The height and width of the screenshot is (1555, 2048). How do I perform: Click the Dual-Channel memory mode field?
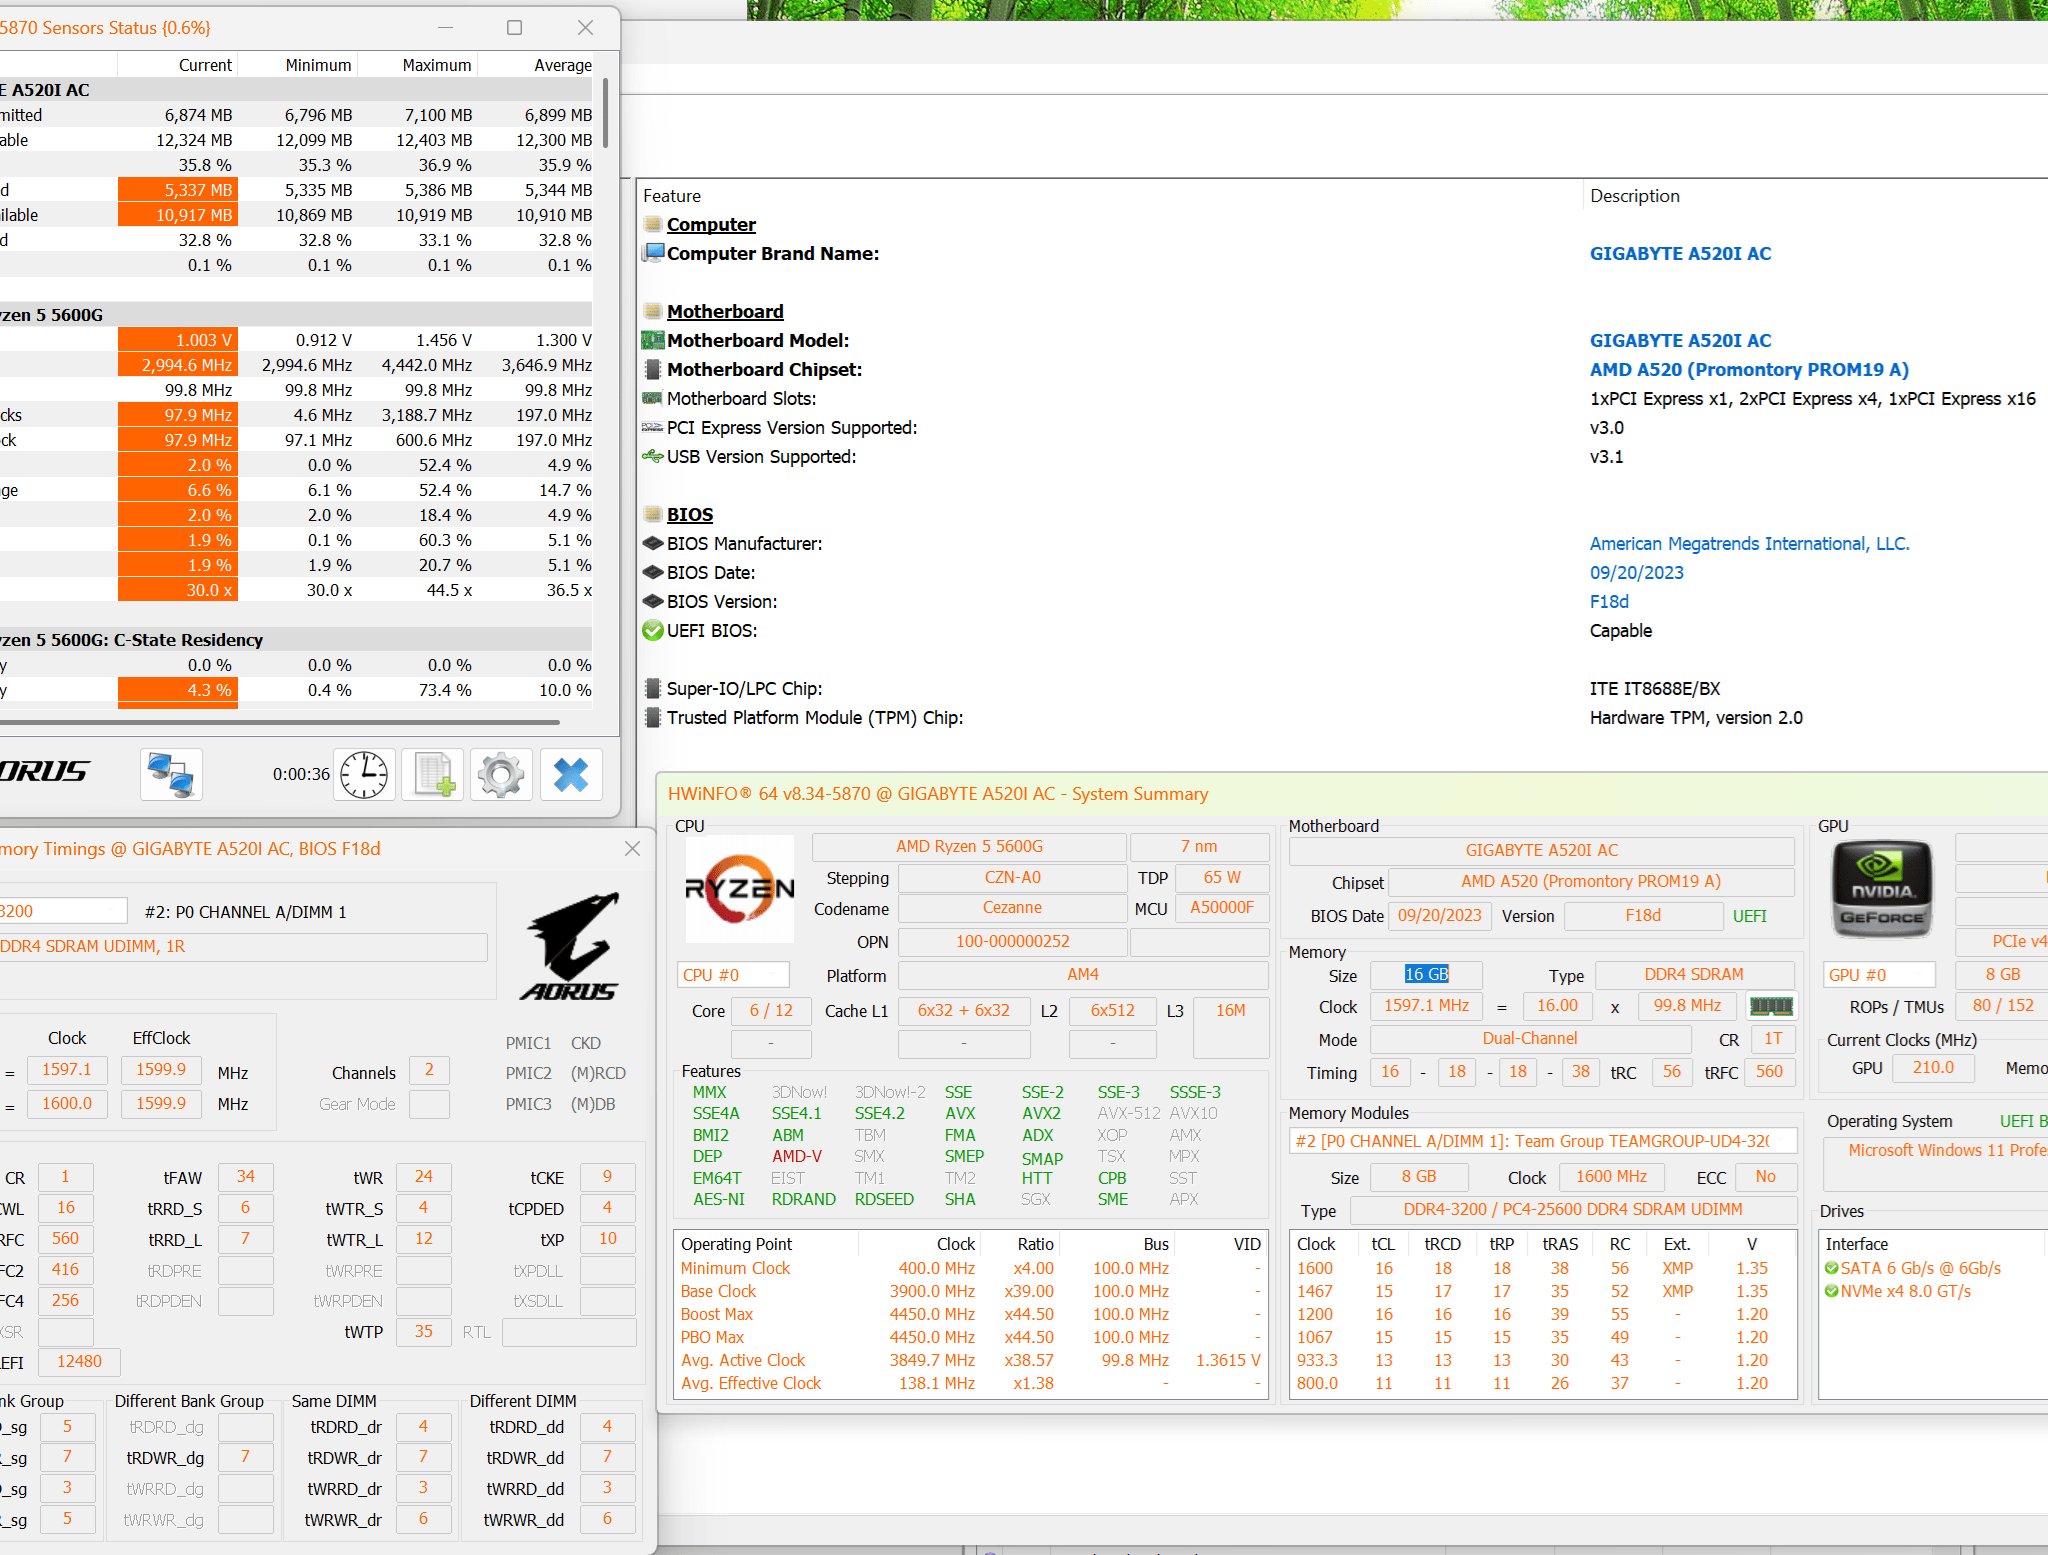pyautogui.click(x=1530, y=1039)
